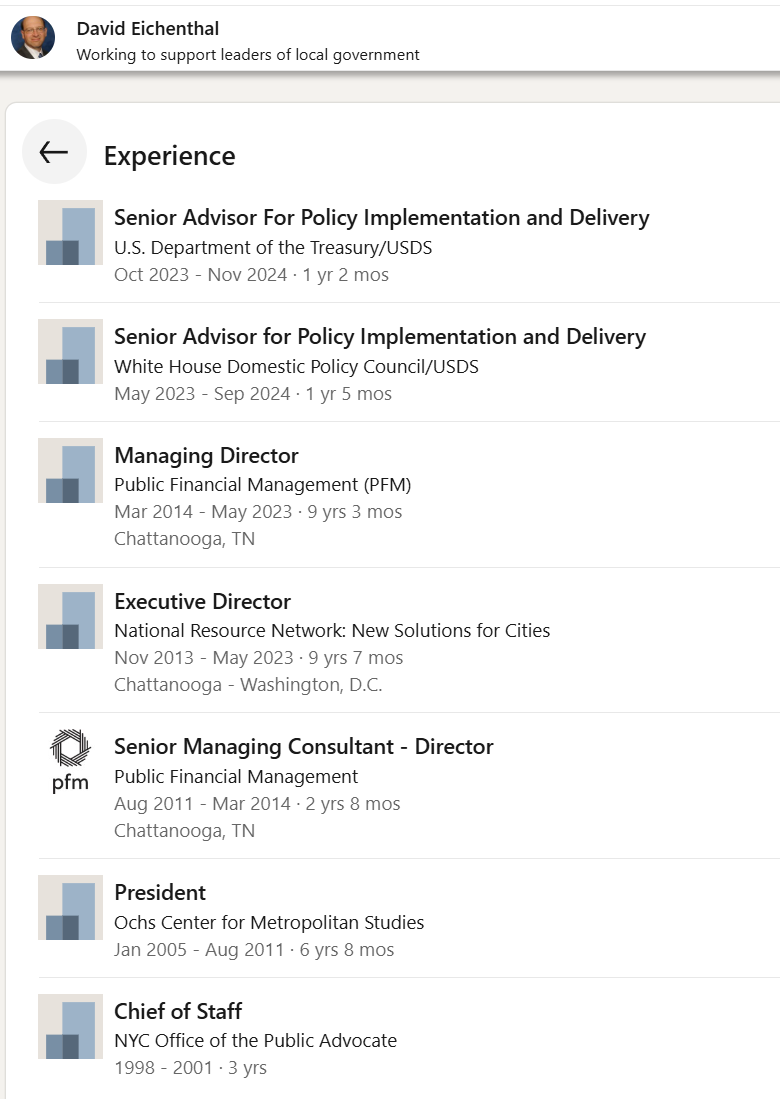Click Ochs Center for Metropolitan Studies
Viewport: 780px width, 1099px height.
pos(269,922)
